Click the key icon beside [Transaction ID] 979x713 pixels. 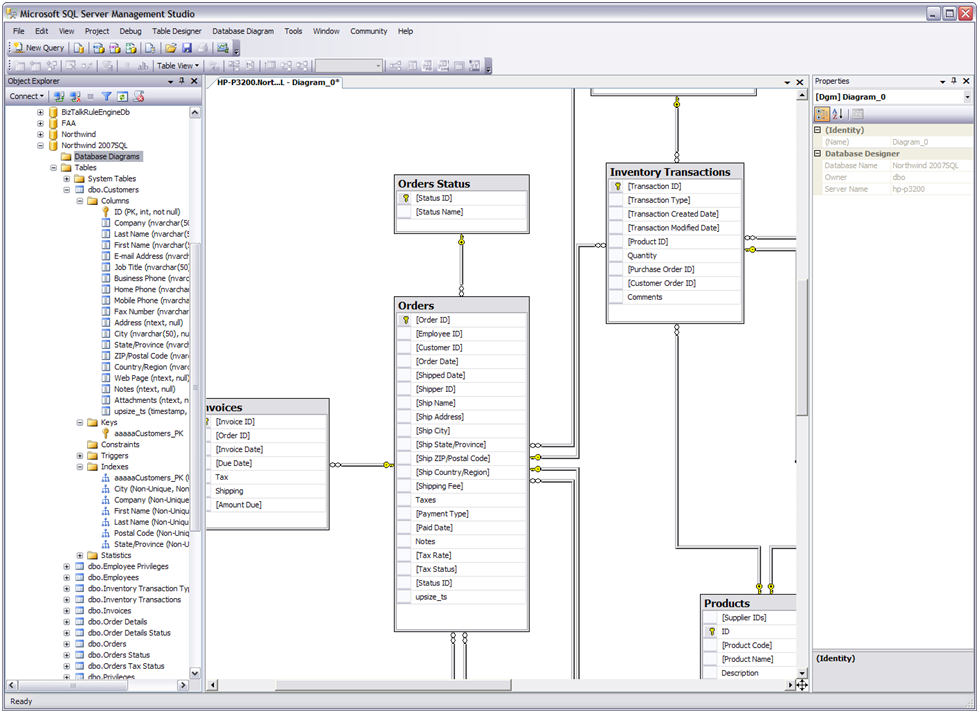point(617,186)
